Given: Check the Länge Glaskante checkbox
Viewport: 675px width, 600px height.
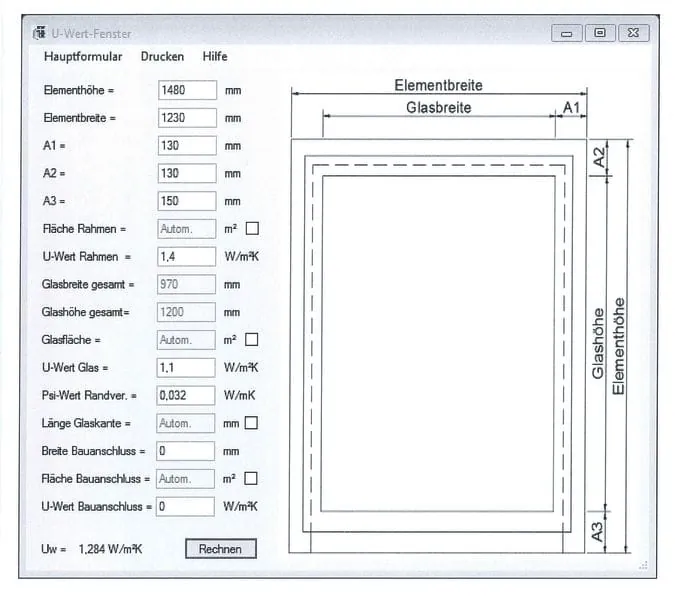Looking at the screenshot, I should pyautogui.click(x=252, y=423).
